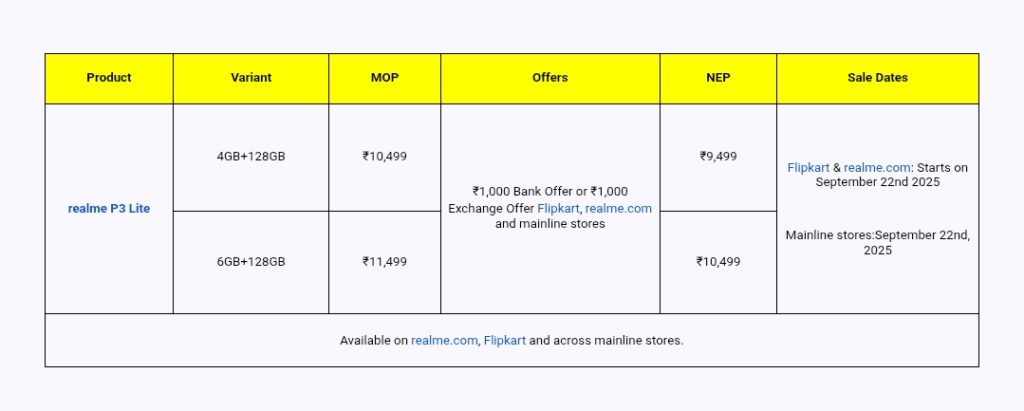Click the Flipkart link under Sale Dates
Image resolution: width=1024 pixels, height=411 pixels.
(811, 167)
